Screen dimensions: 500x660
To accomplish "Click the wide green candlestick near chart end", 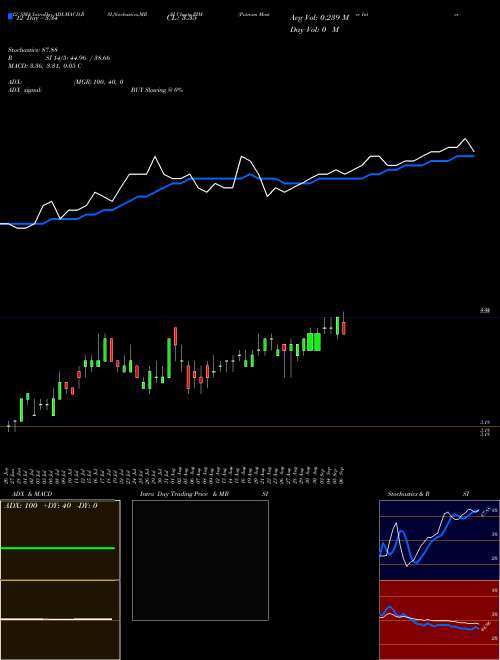I will [314, 342].
